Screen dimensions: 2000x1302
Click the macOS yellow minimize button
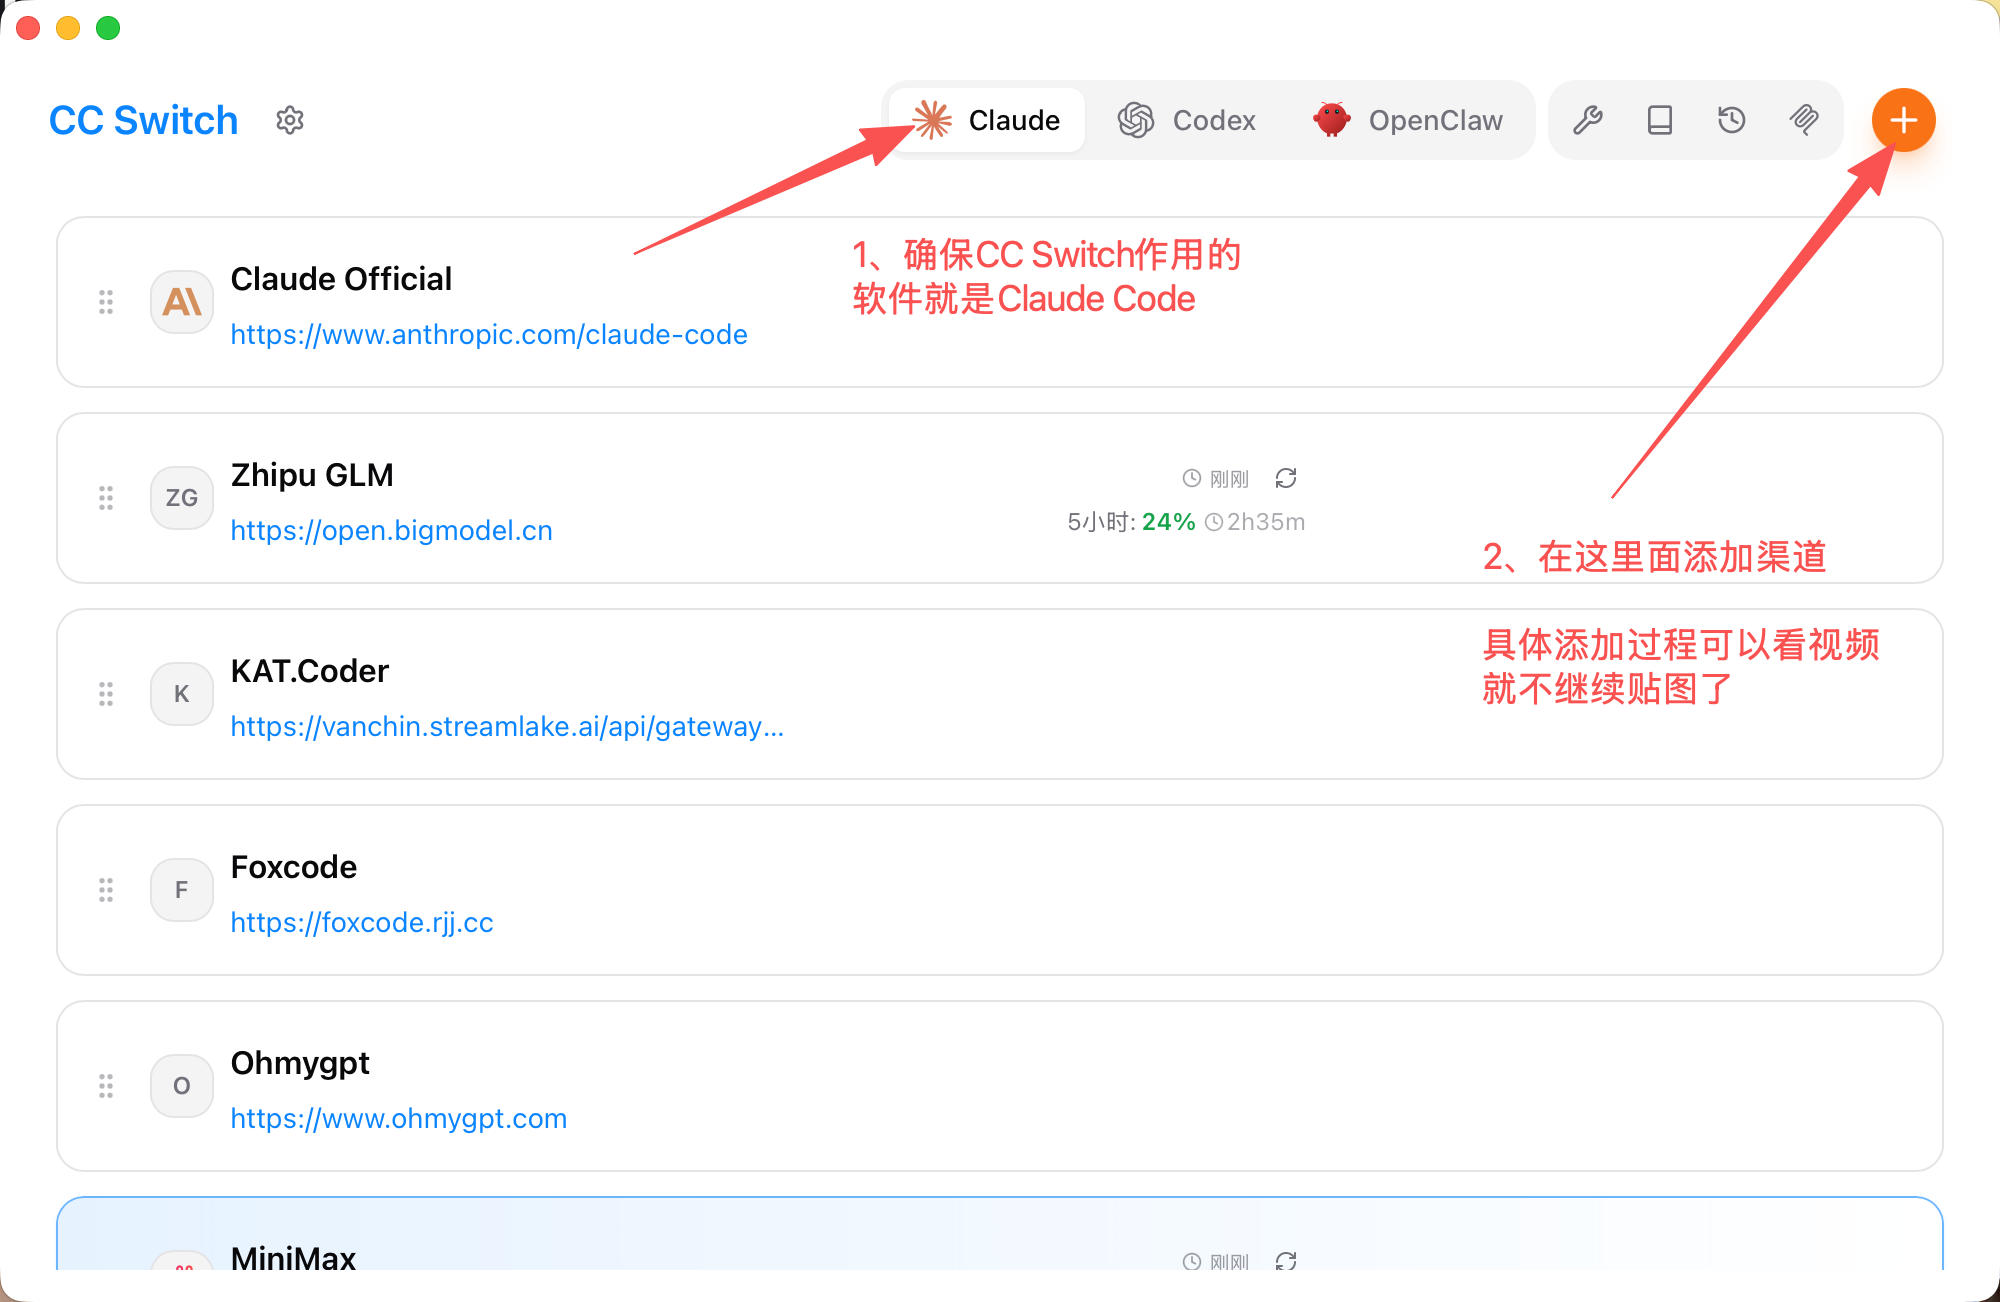pyautogui.click(x=68, y=28)
